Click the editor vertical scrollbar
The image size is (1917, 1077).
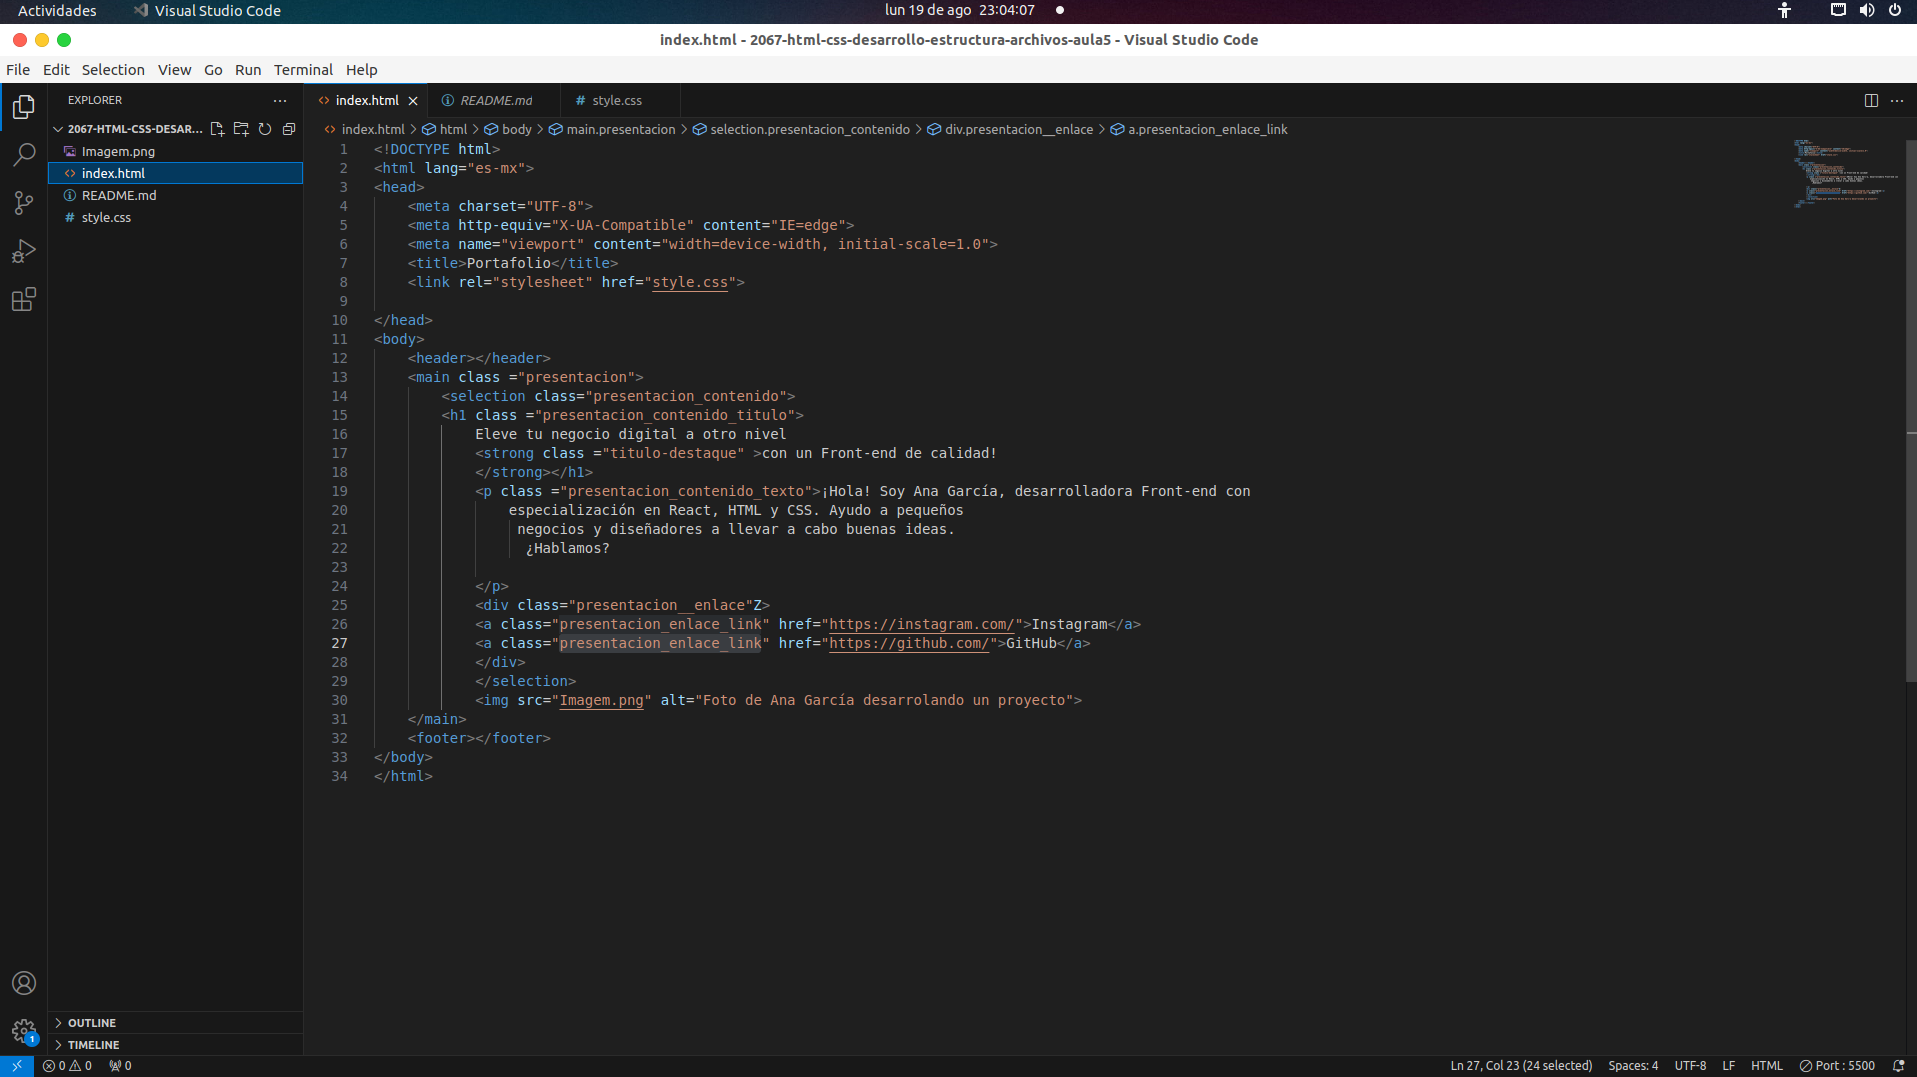(x=1911, y=410)
